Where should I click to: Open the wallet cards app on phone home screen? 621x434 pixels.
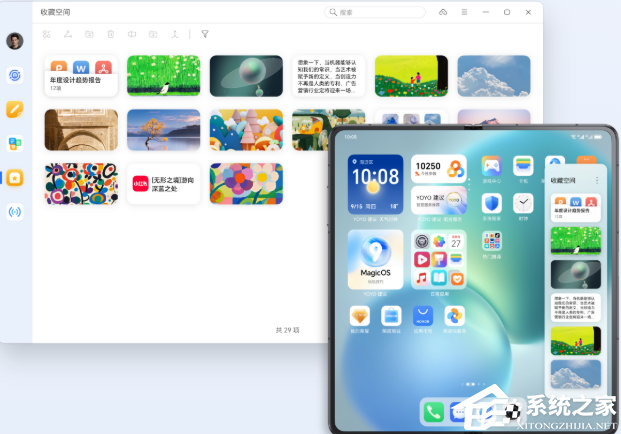click(523, 166)
